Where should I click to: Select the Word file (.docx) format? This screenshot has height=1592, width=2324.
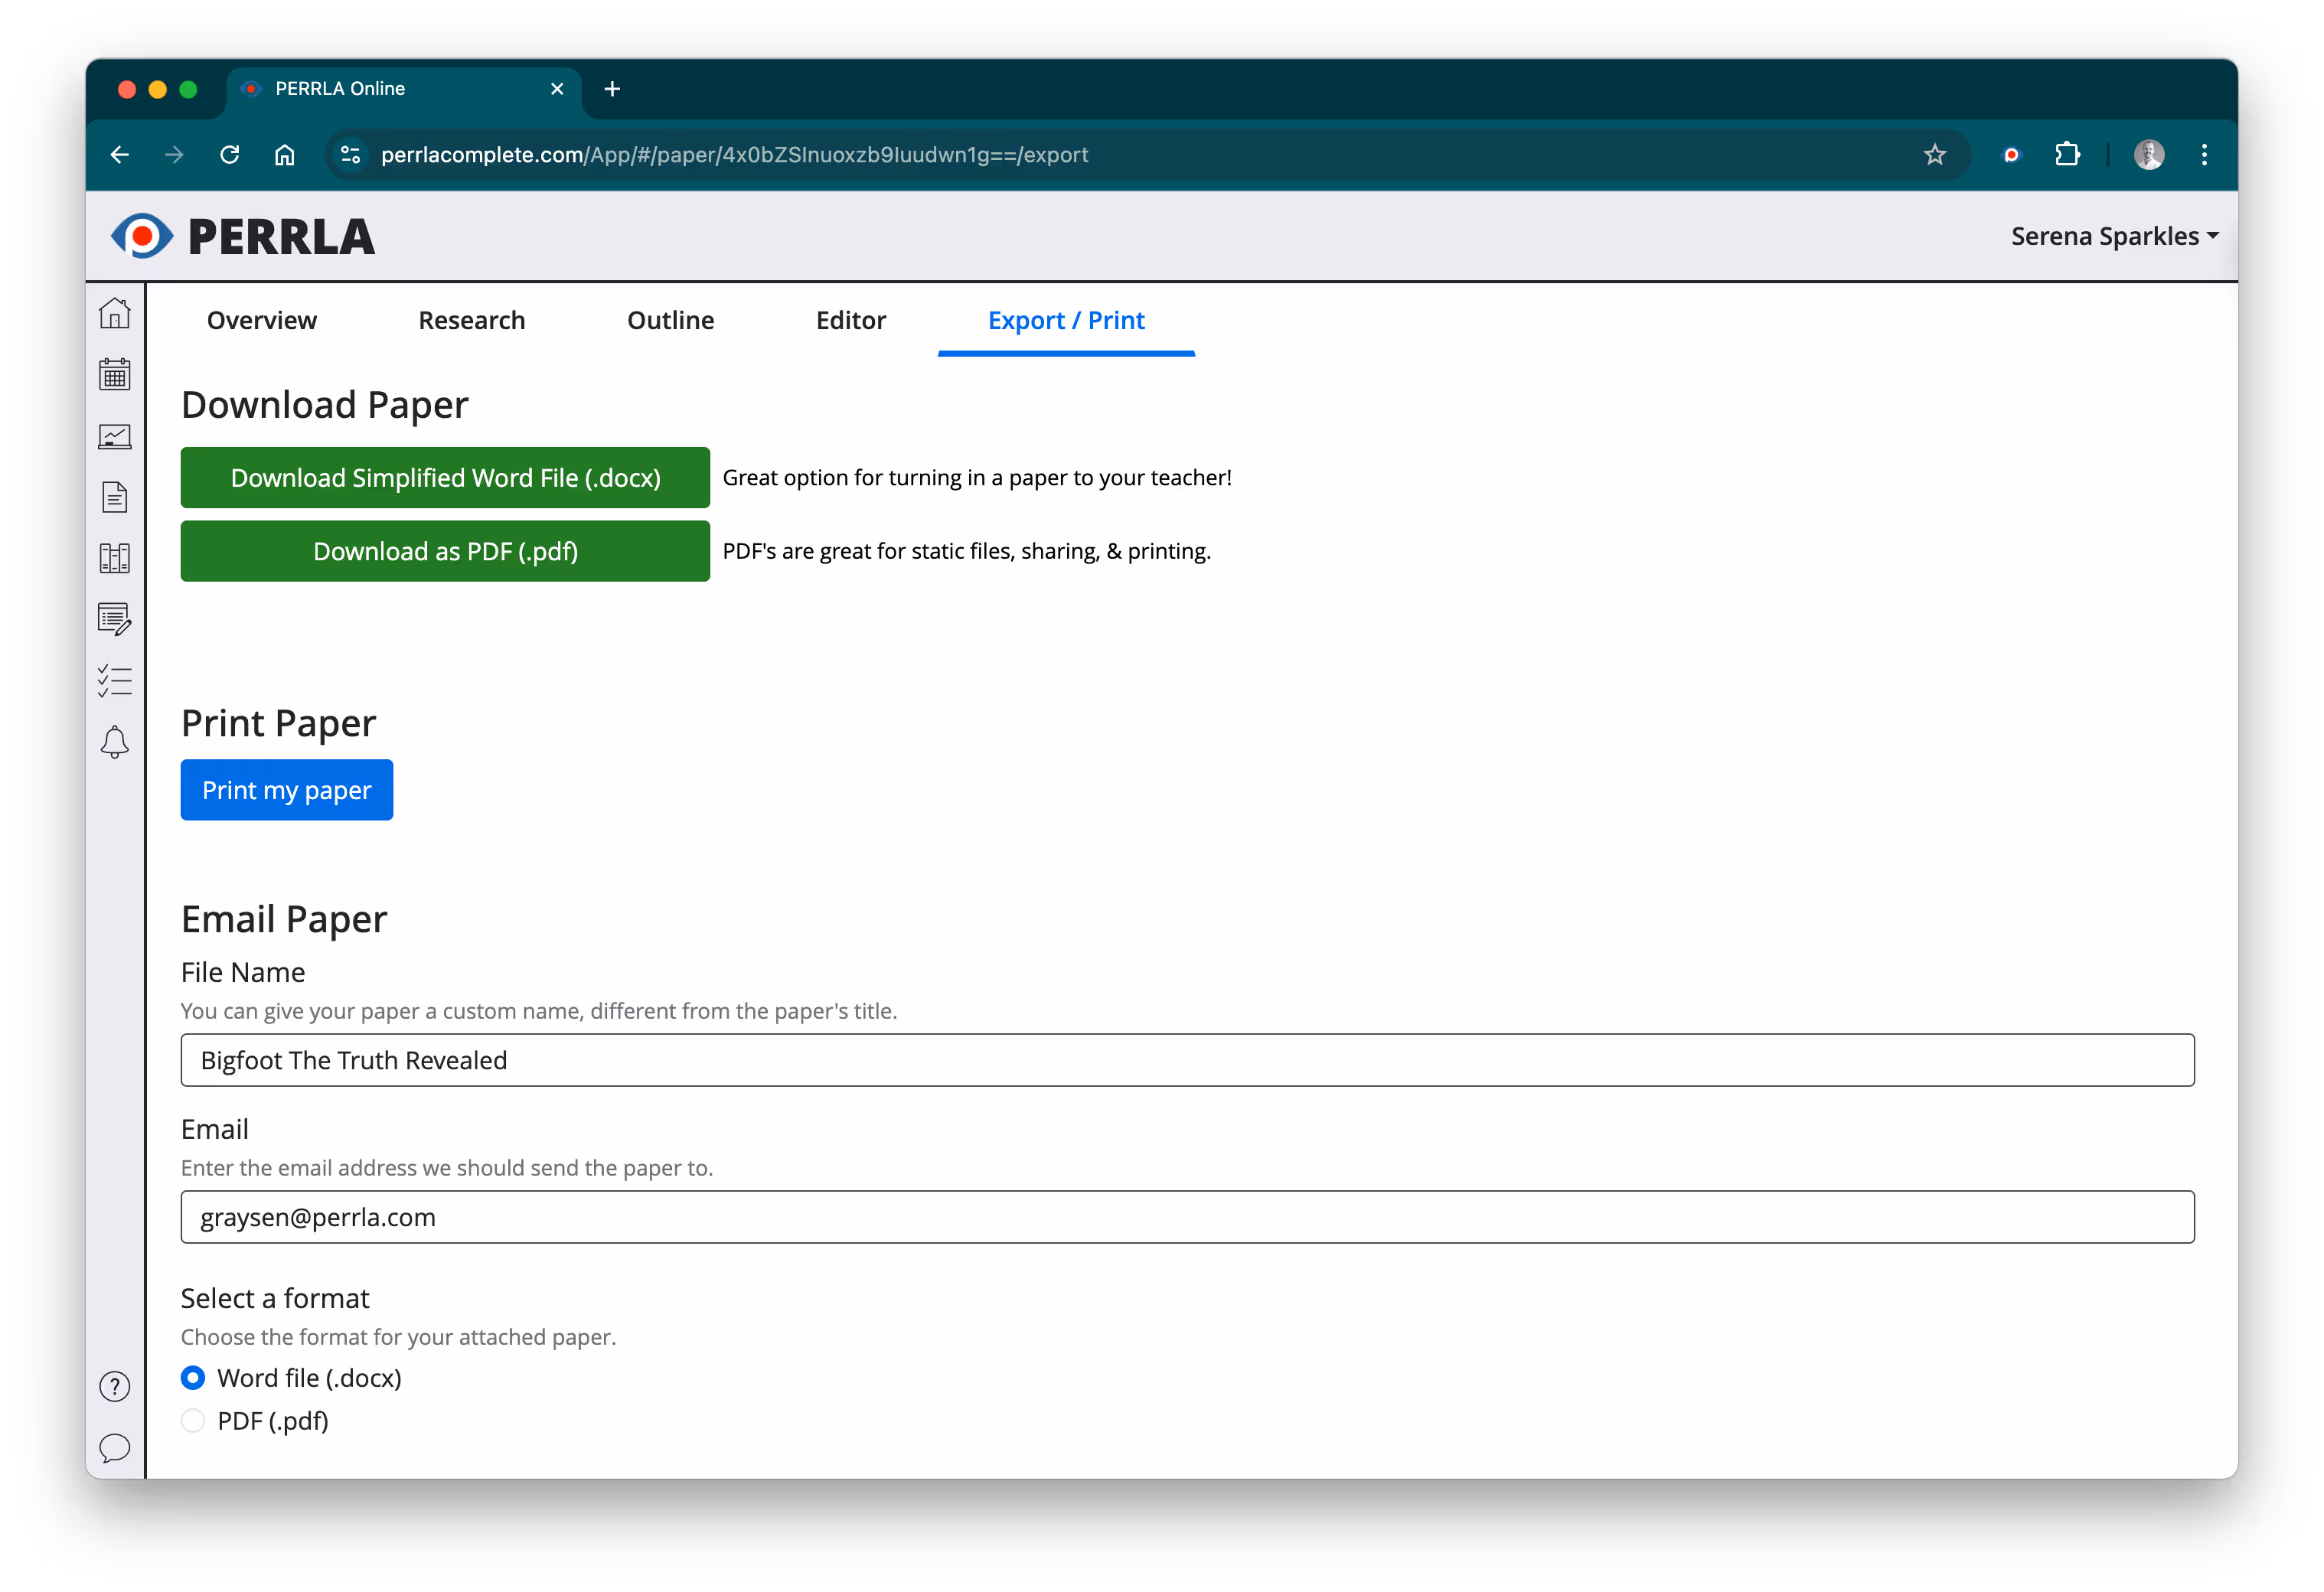click(193, 1378)
